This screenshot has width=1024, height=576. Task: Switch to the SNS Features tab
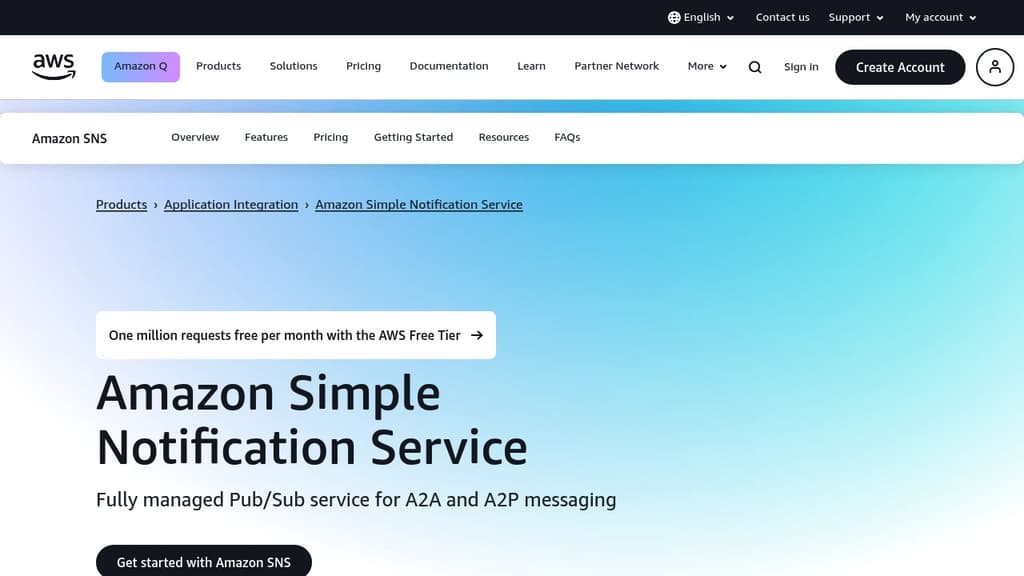pyautogui.click(x=266, y=138)
